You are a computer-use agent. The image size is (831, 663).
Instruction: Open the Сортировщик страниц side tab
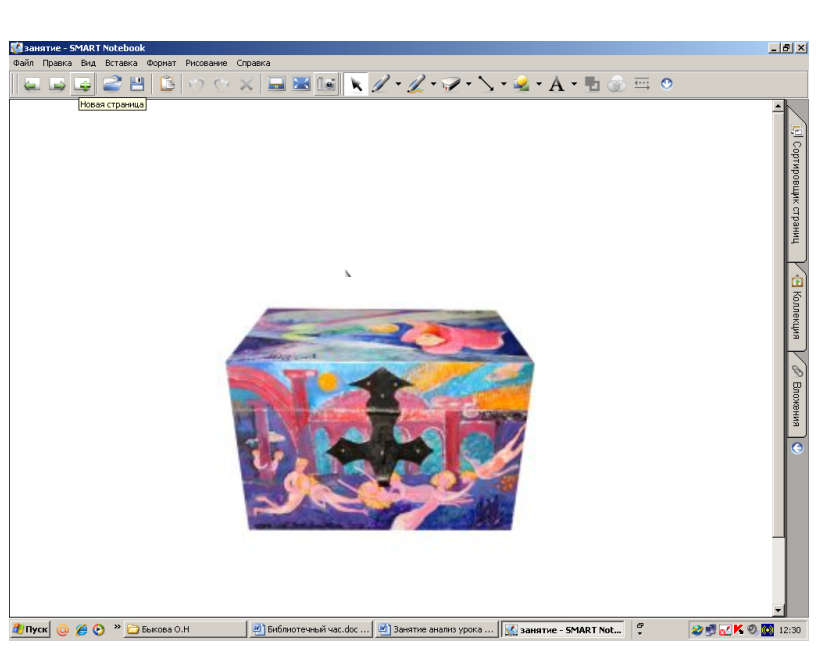797,184
